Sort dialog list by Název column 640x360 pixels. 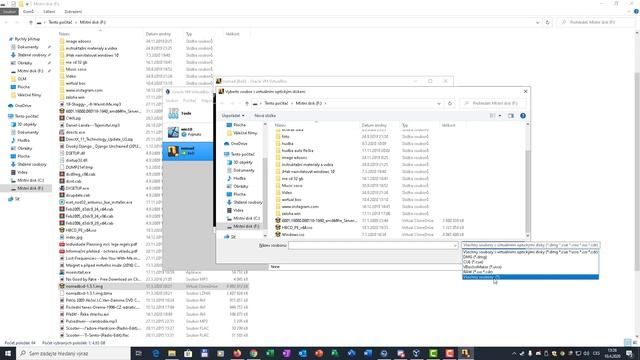click(280, 125)
